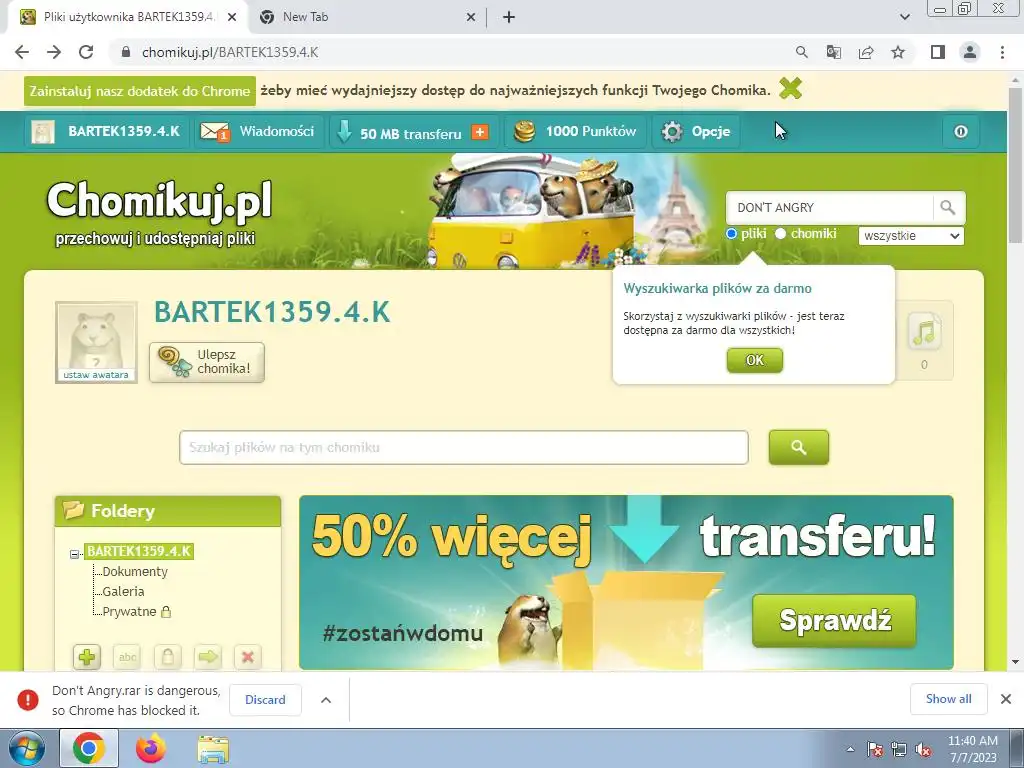Image resolution: width=1024 pixels, height=768 pixels.
Task: Select the pliki radio button
Action: [731, 234]
